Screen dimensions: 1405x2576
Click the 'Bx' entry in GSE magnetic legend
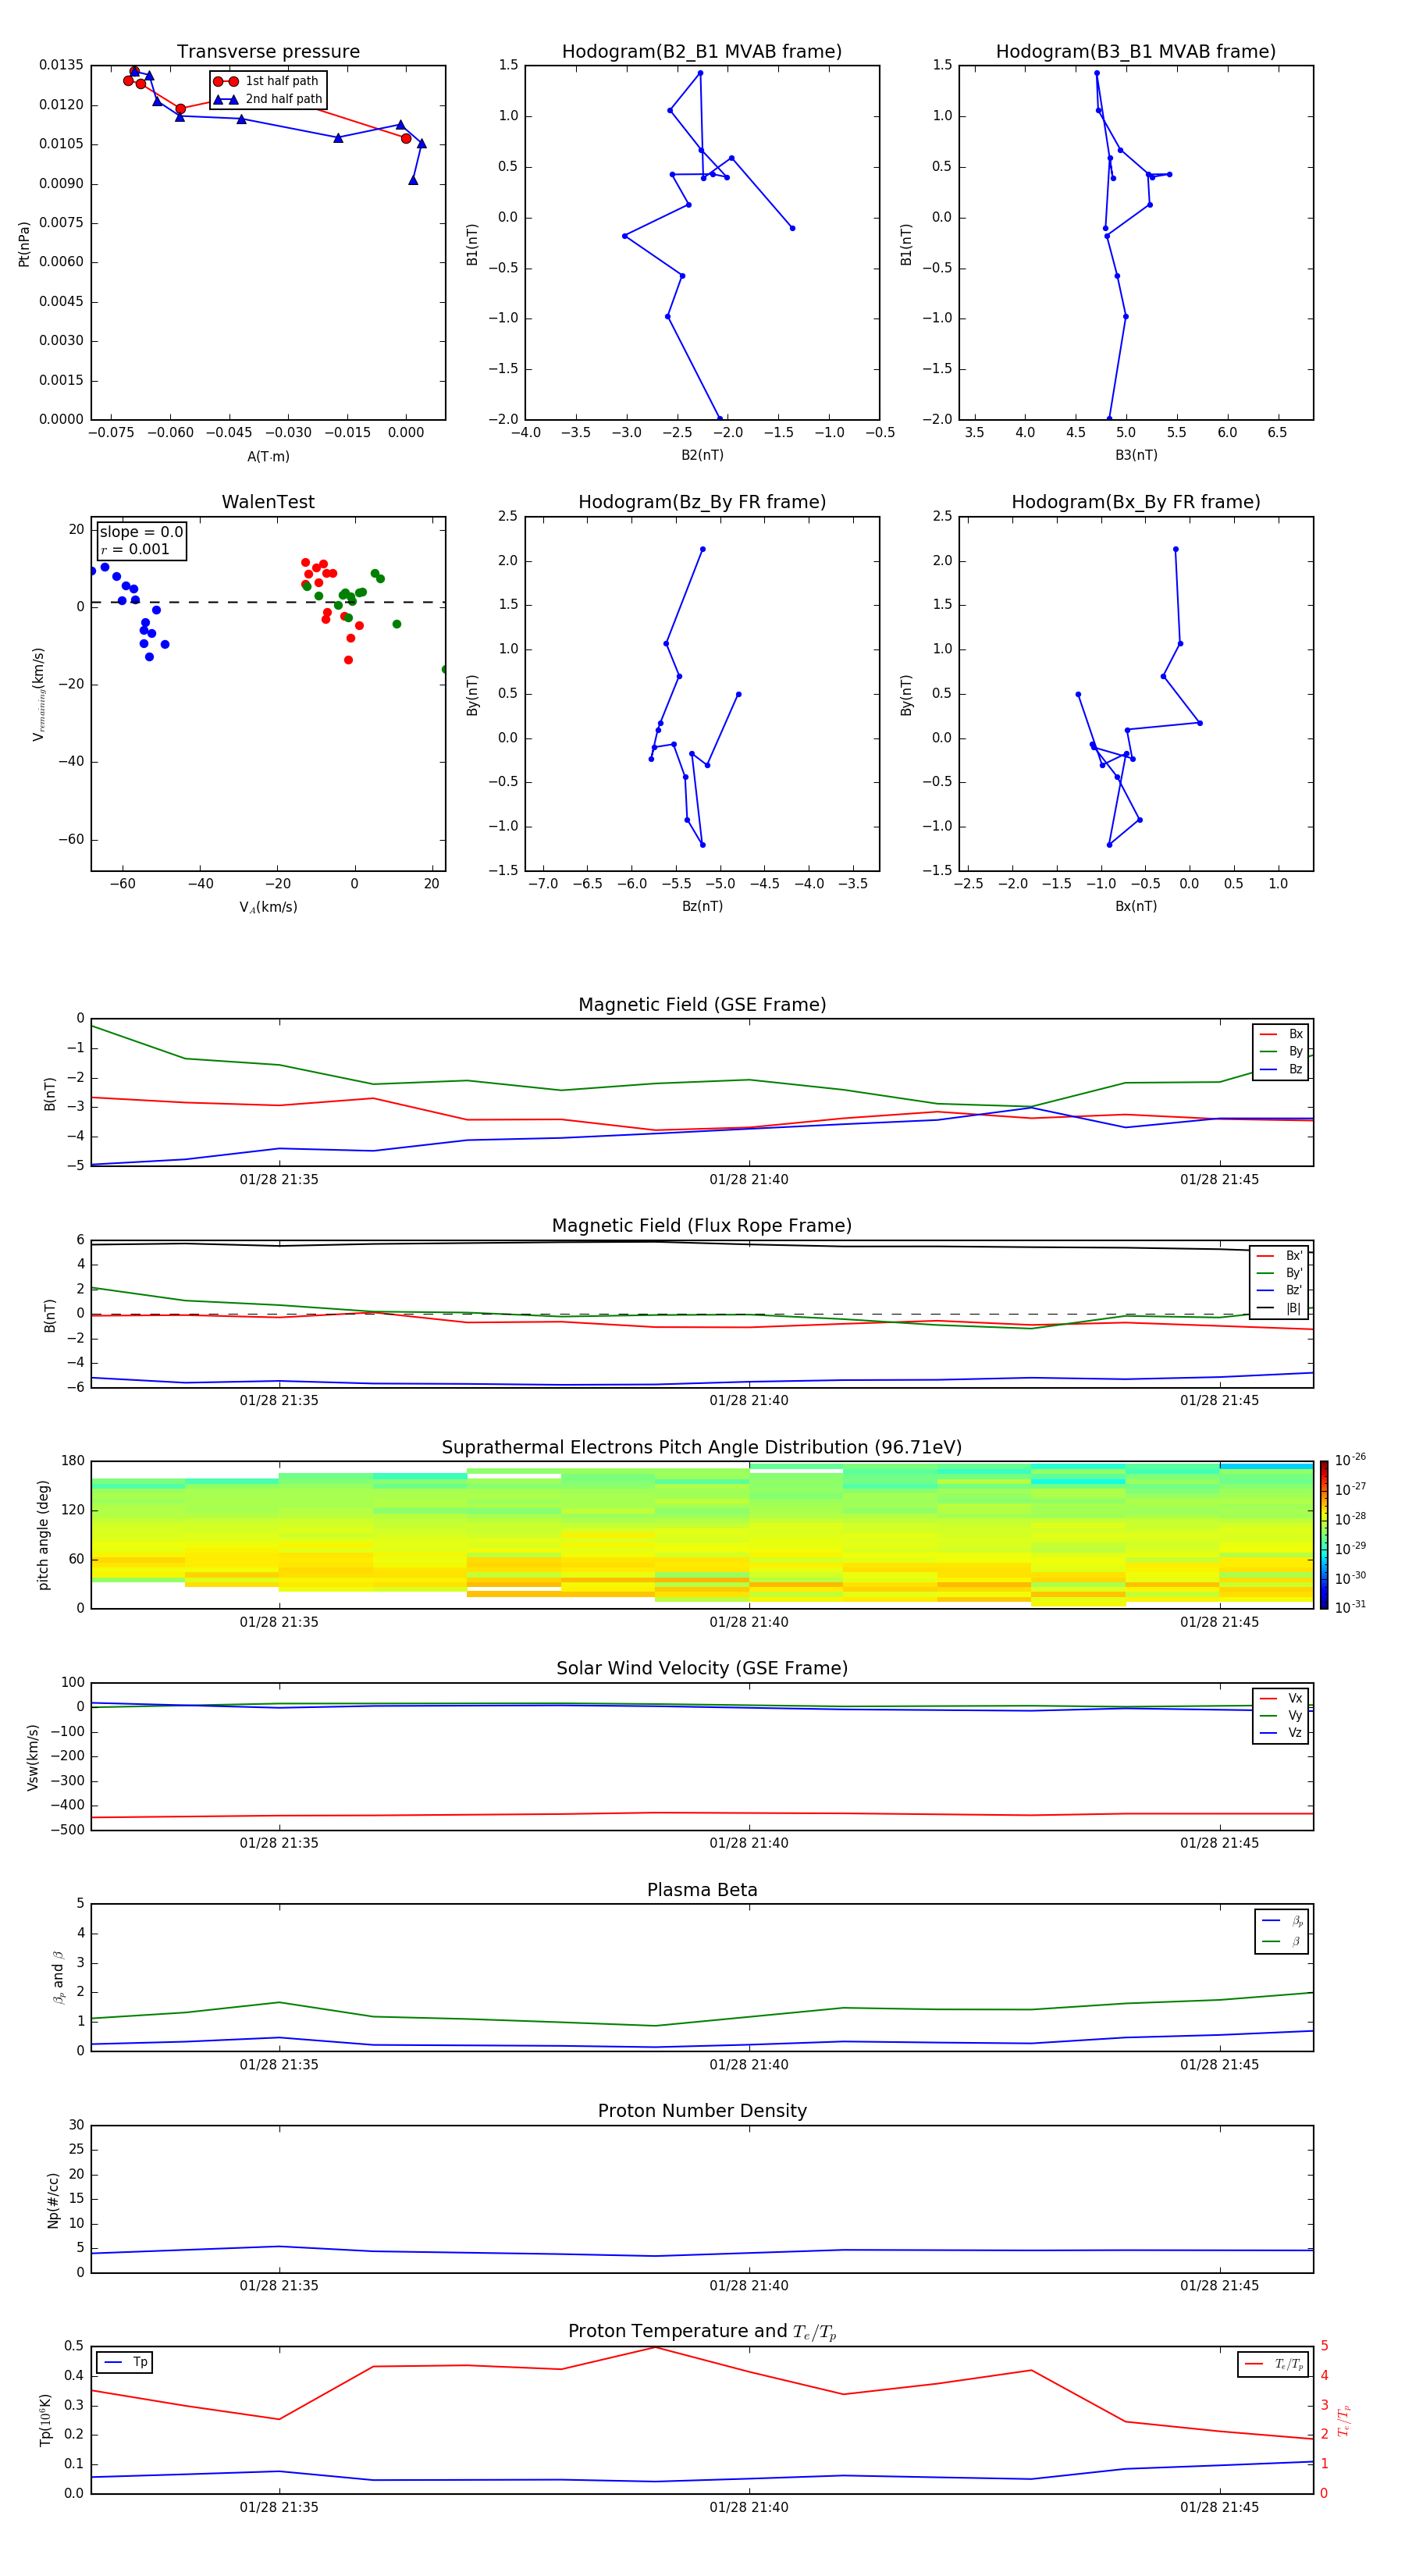pos(1281,1034)
